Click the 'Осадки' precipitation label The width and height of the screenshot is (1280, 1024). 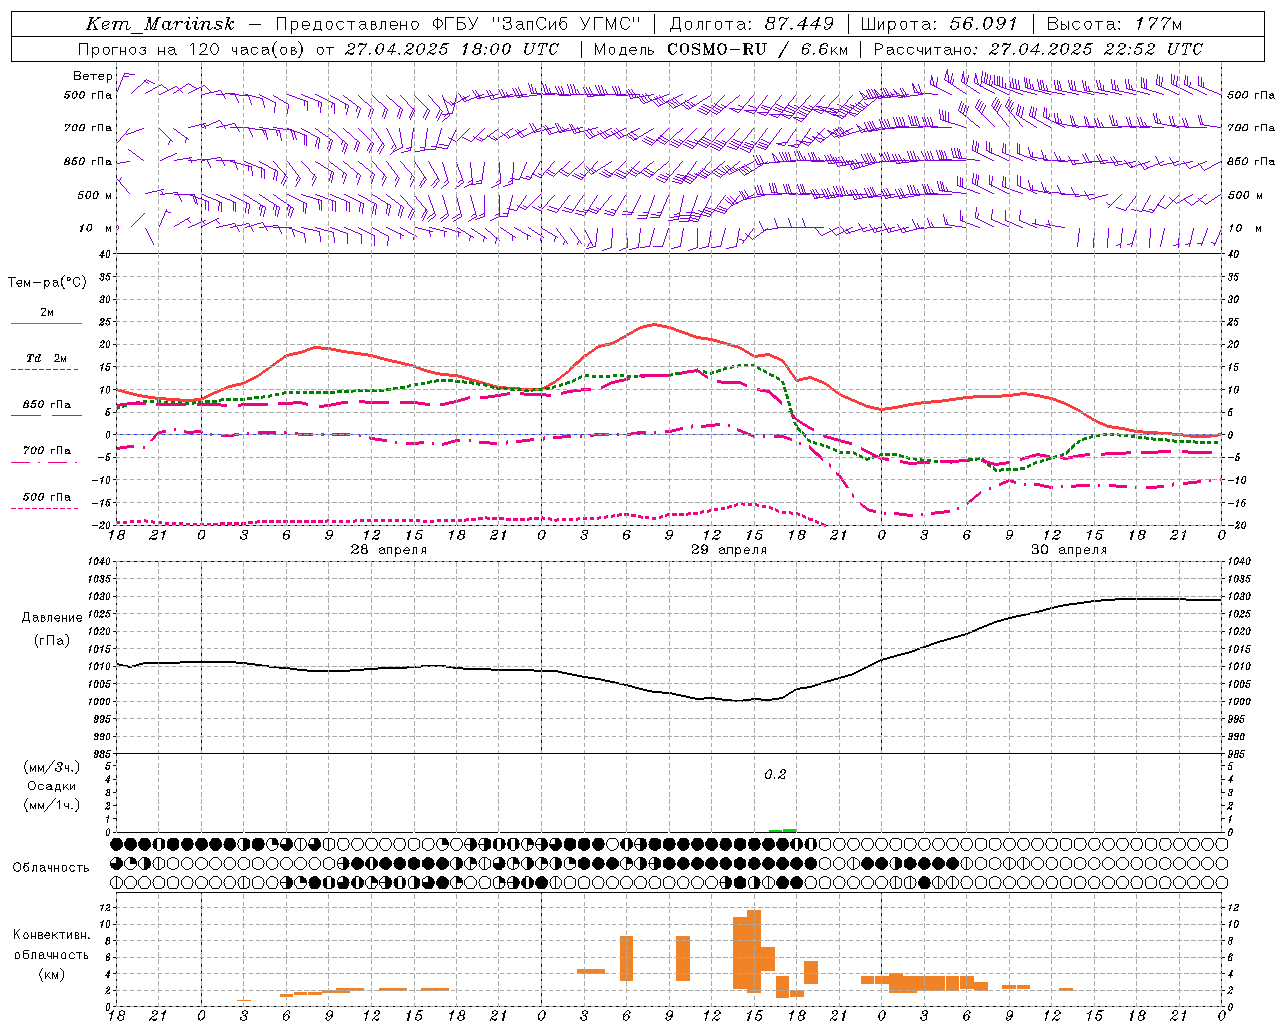[52, 786]
